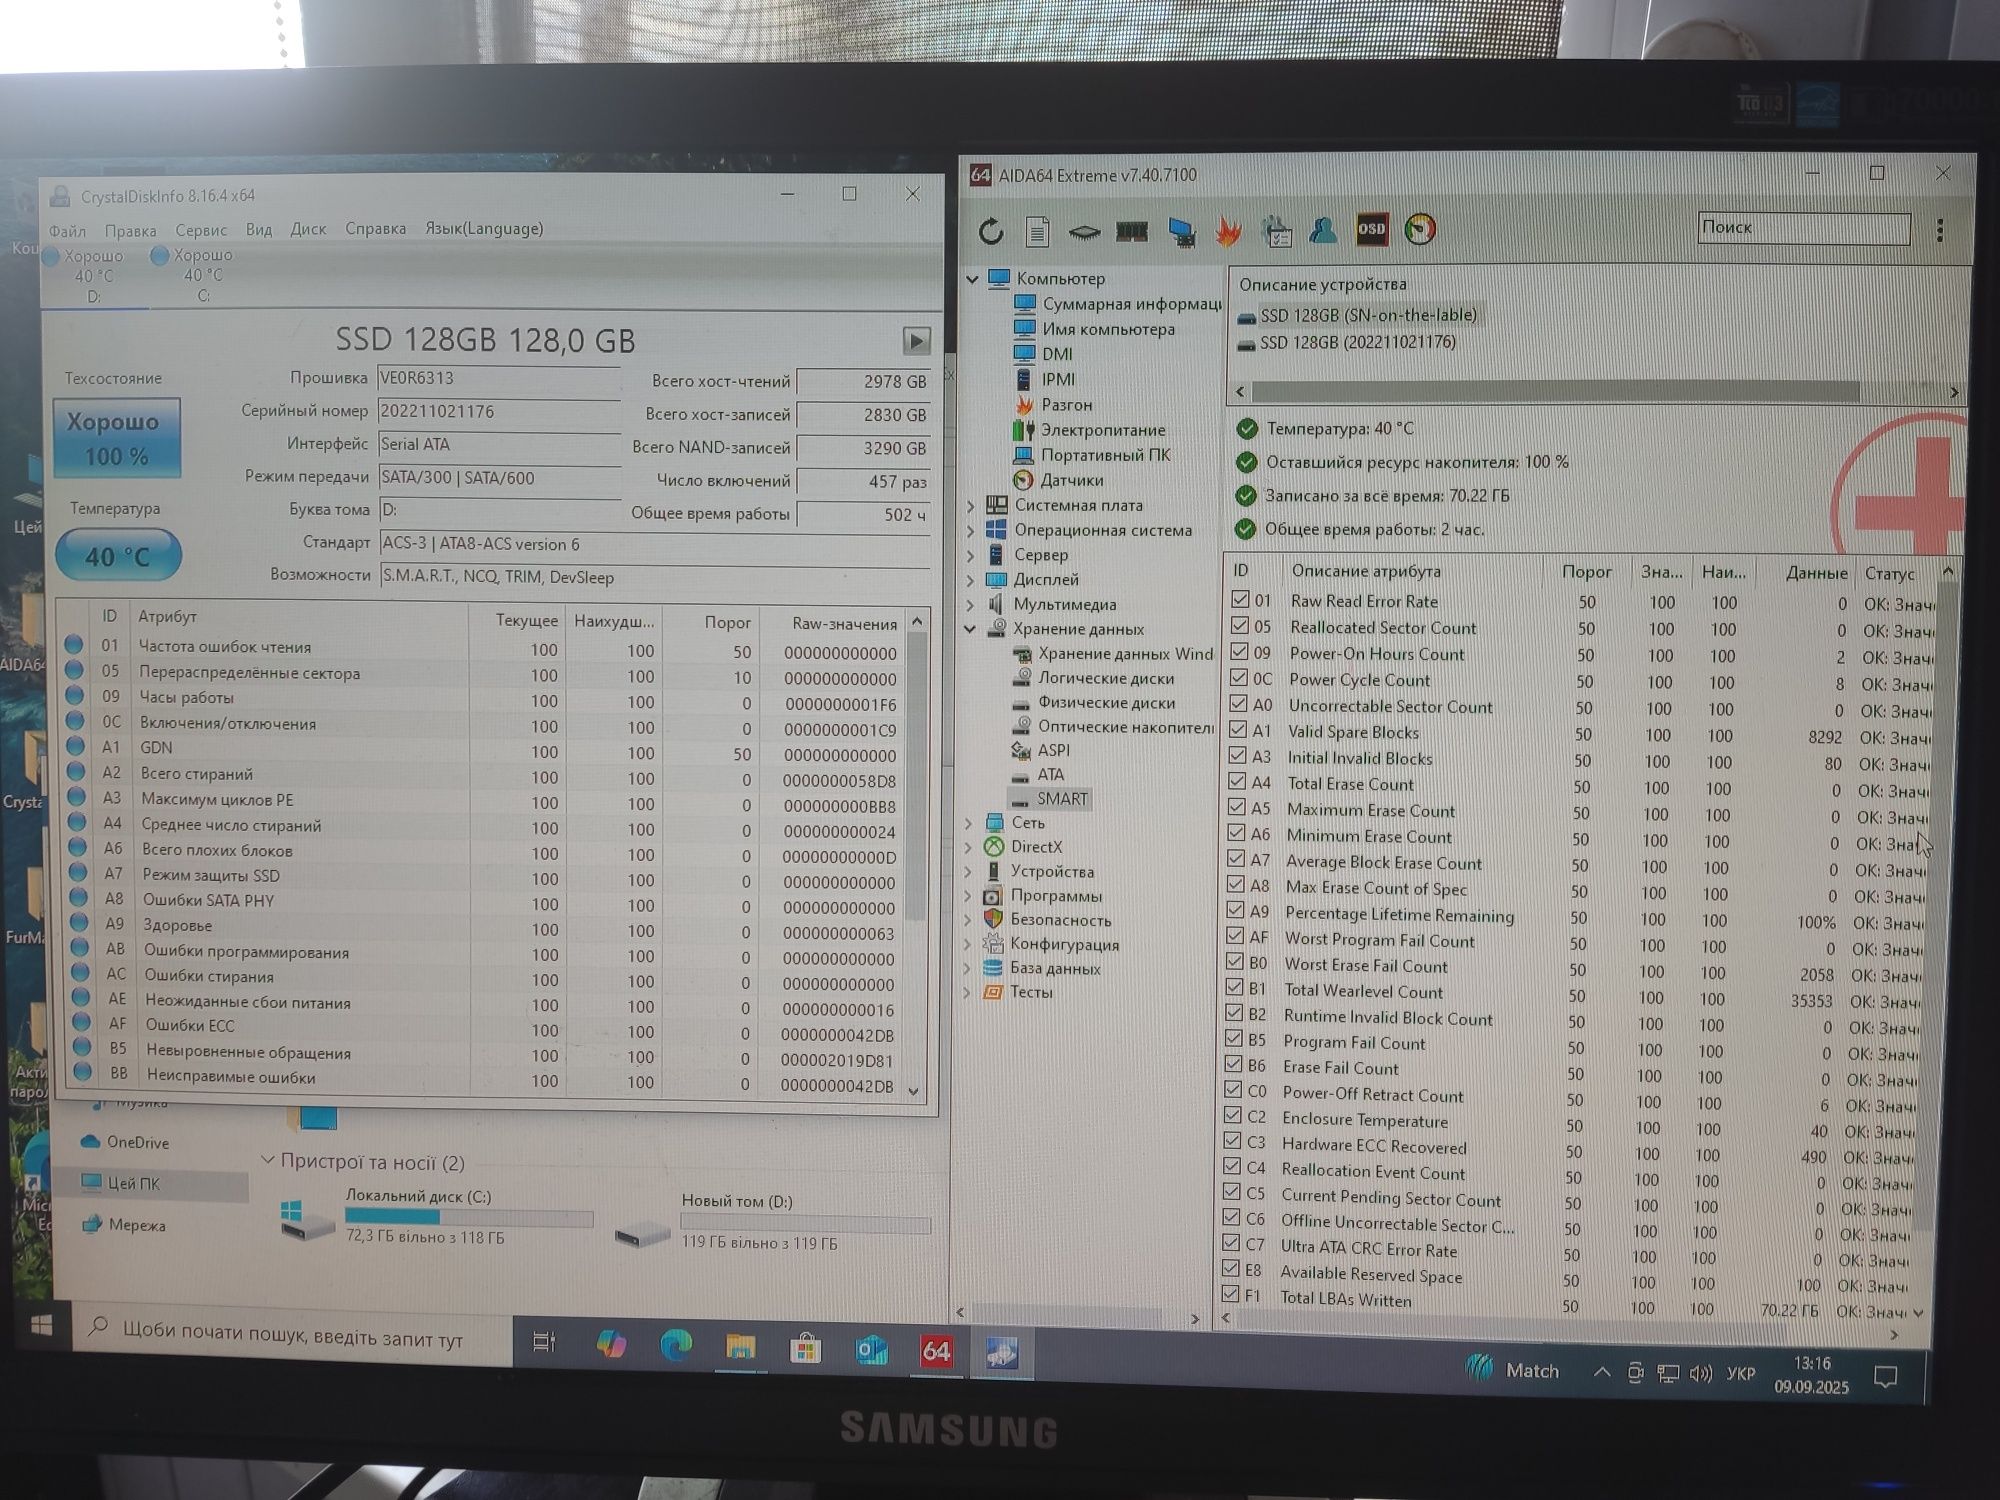The height and width of the screenshot is (1500, 2000).
Task: Collapse the Пристрої та носії group in Explorer
Action: (267, 1160)
